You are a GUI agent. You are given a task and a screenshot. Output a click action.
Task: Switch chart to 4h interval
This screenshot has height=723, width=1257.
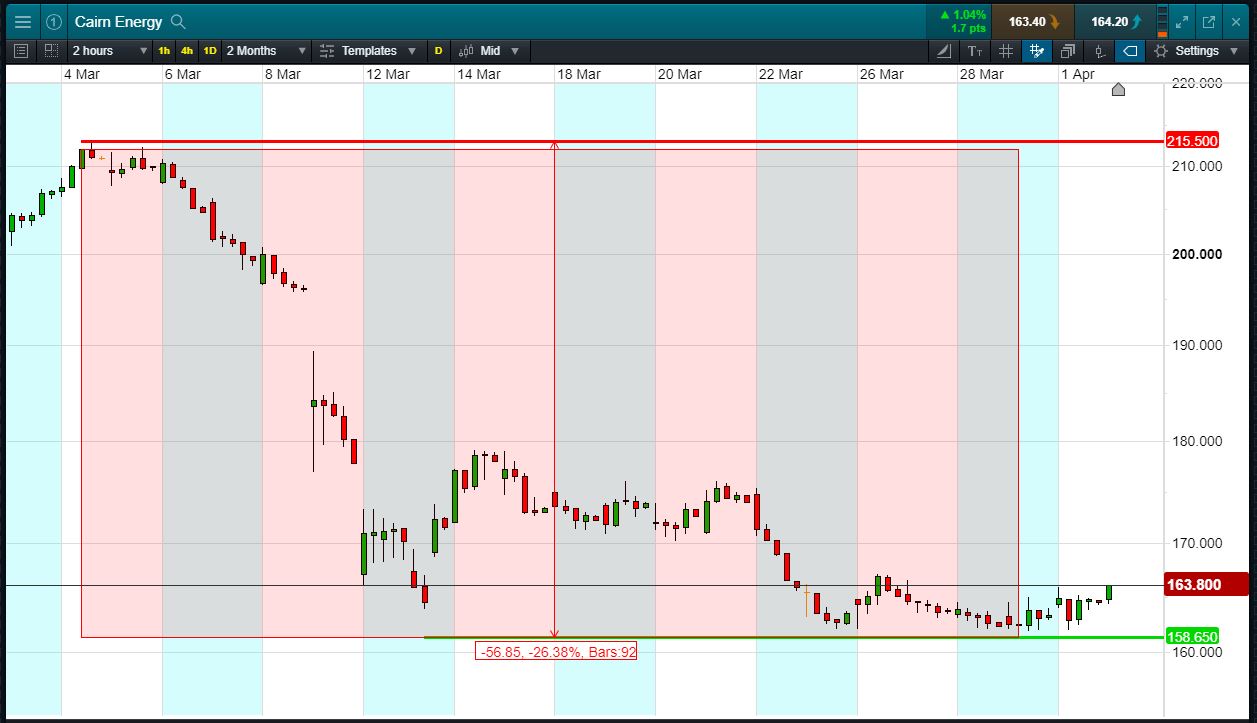(x=187, y=50)
